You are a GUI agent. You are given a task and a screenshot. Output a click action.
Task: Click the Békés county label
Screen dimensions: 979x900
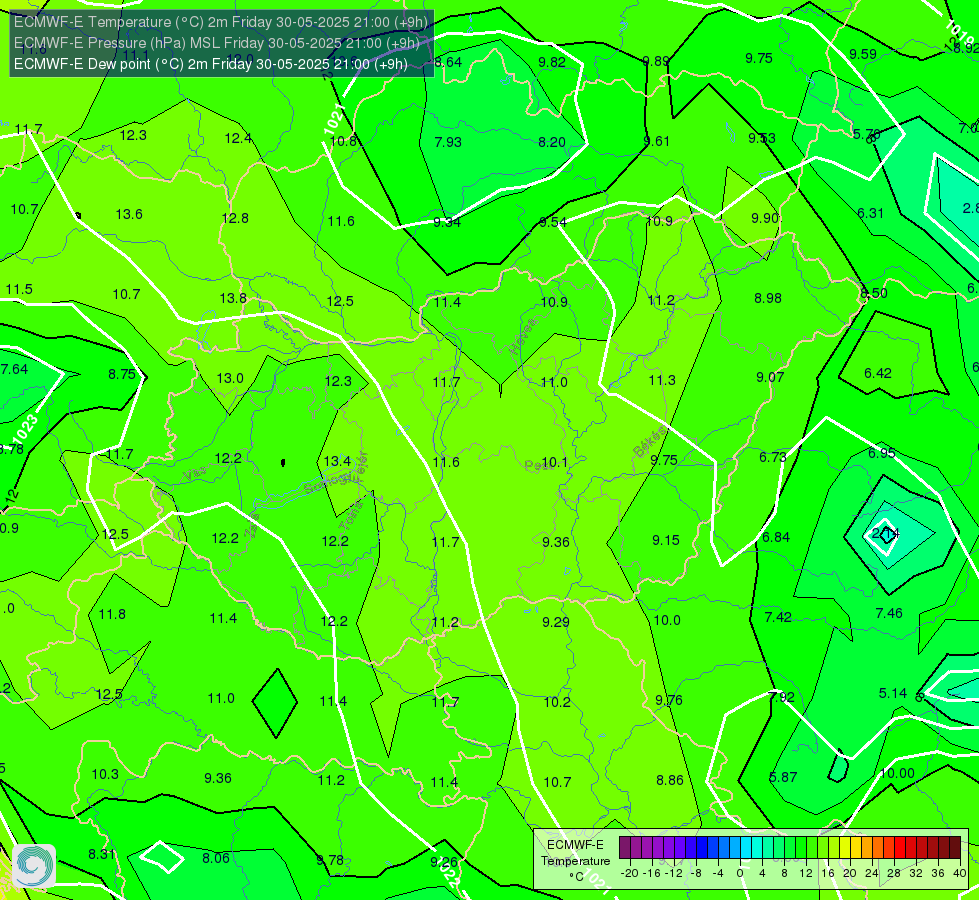pos(649,442)
